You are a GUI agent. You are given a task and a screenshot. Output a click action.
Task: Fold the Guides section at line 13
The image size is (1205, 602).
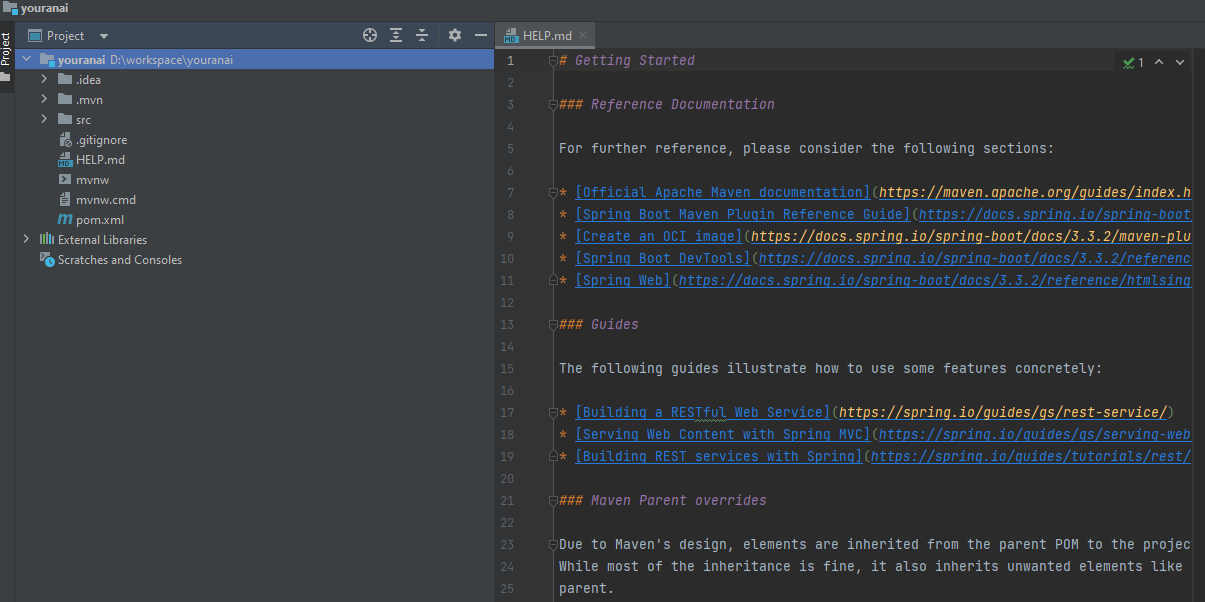[551, 325]
